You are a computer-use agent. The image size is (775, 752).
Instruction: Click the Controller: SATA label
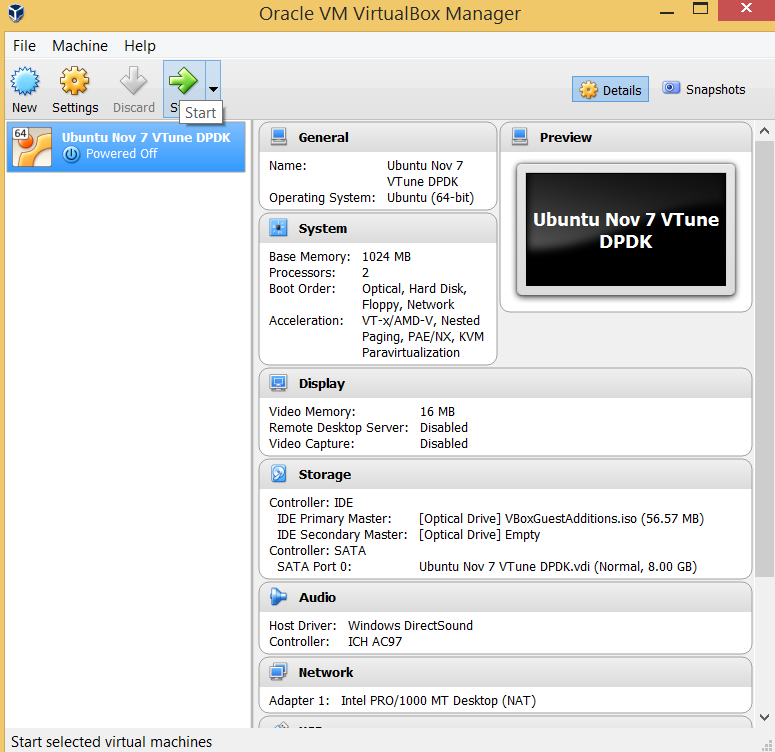click(x=317, y=551)
